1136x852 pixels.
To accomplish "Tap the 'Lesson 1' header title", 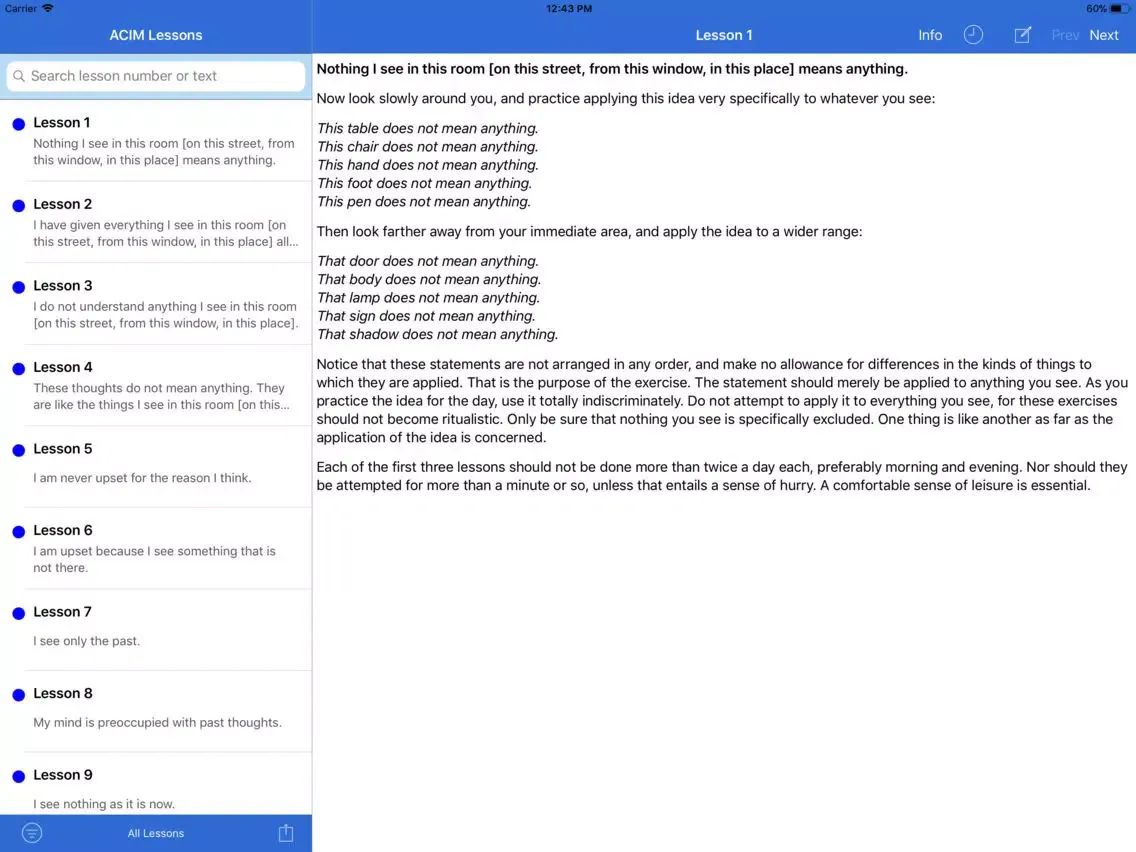I will [x=724, y=35].
